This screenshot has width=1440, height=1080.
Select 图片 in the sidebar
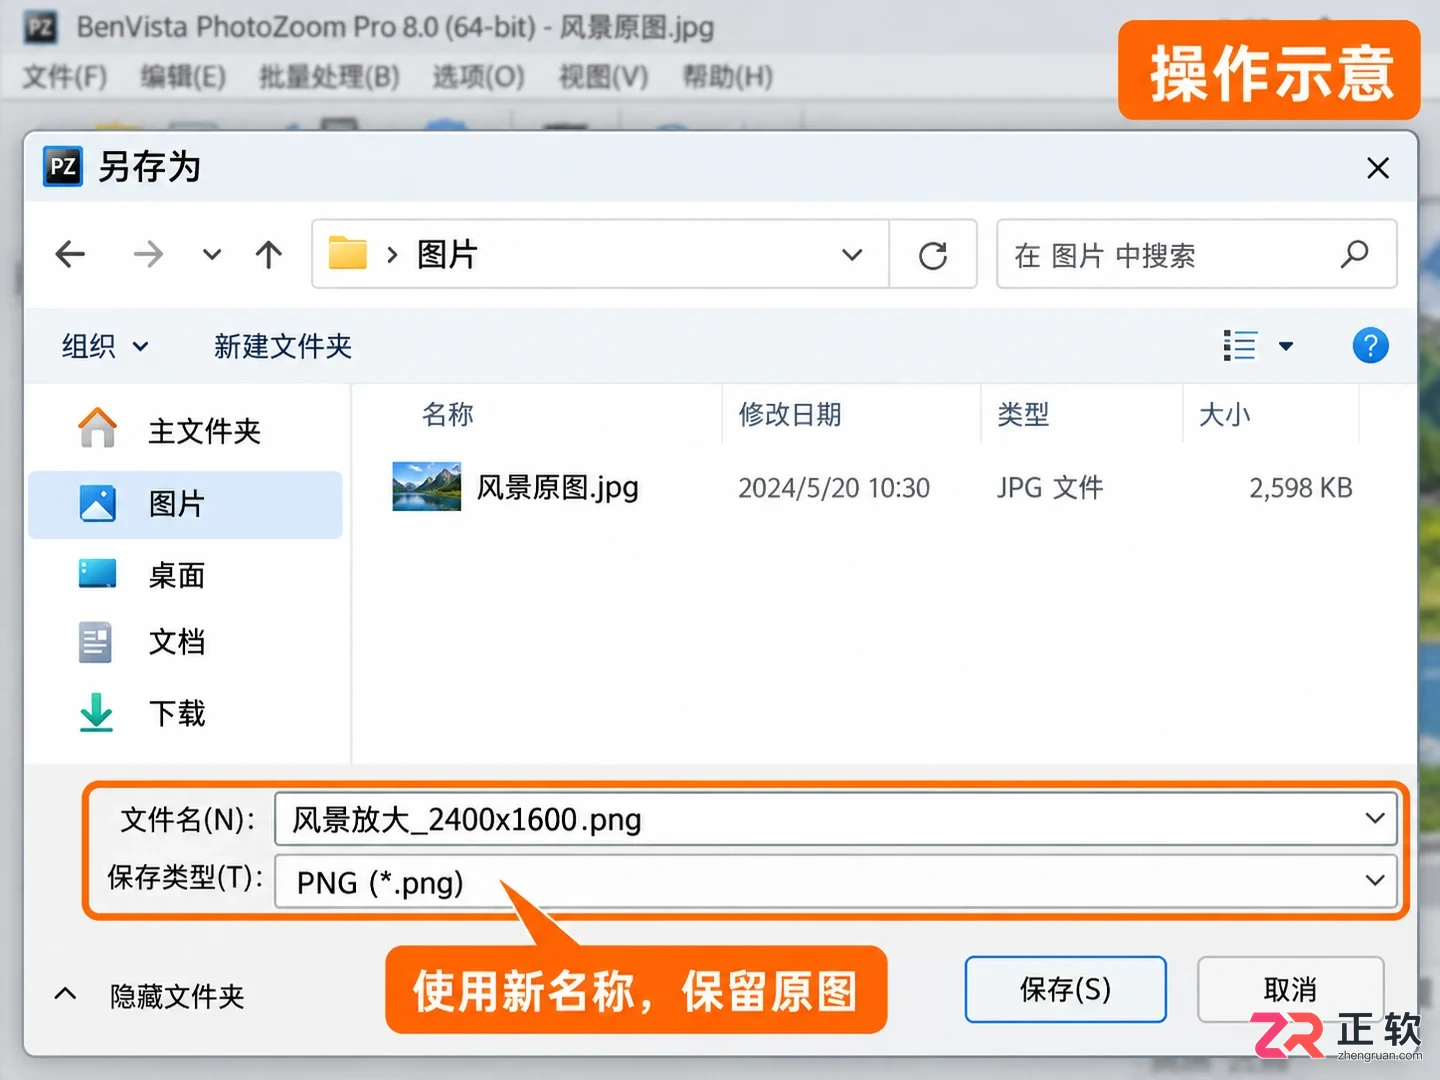[x=186, y=504]
